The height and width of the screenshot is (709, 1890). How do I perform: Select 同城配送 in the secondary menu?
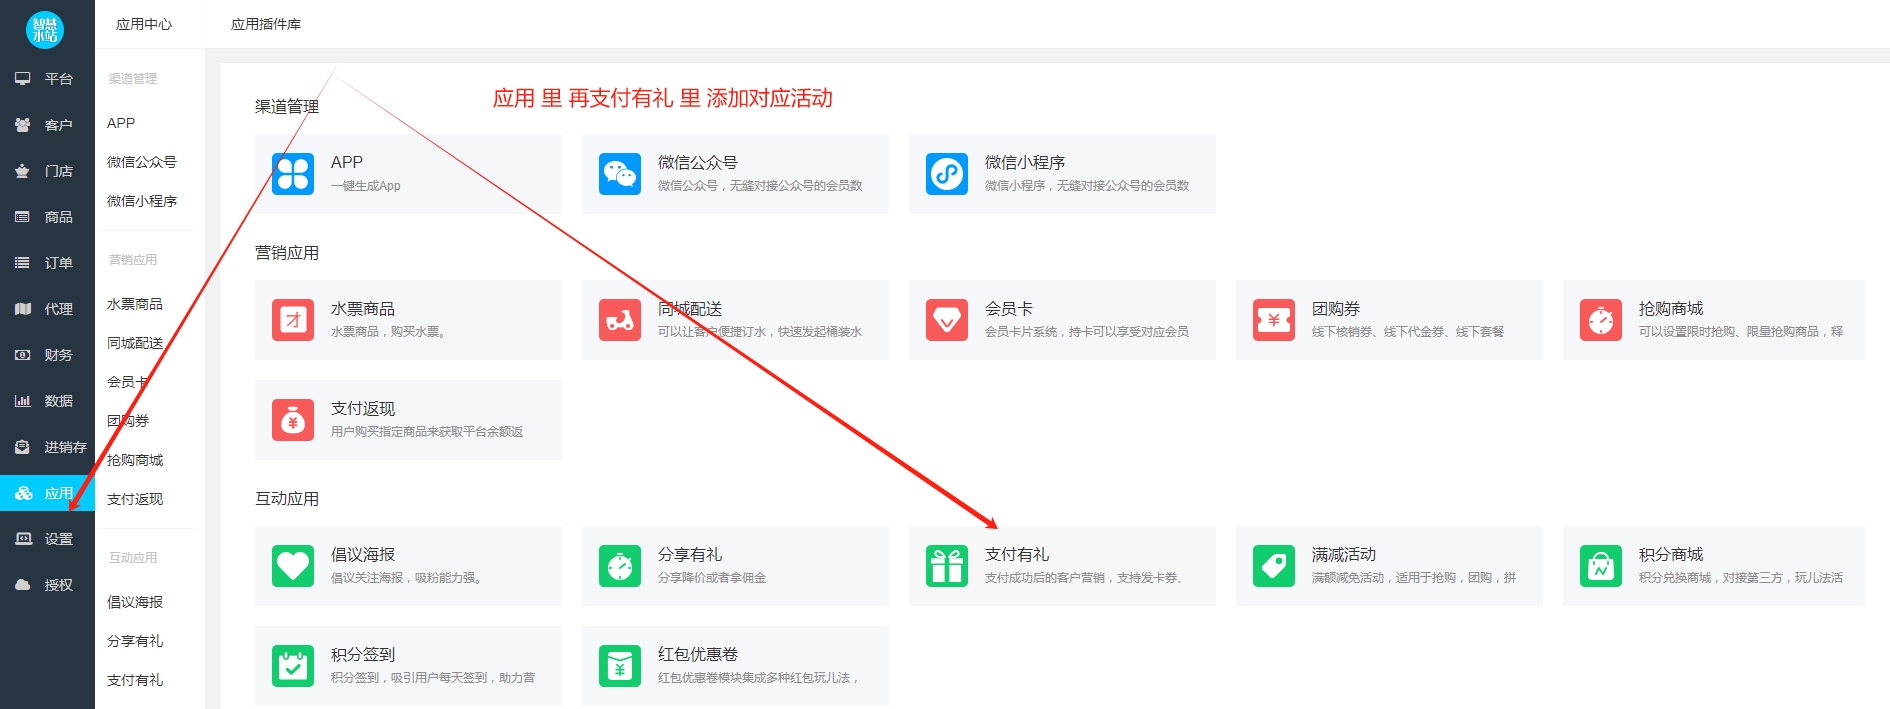pyautogui.click(x=135, y=343)
